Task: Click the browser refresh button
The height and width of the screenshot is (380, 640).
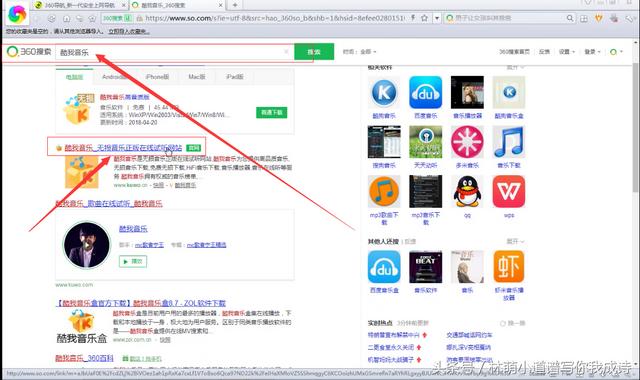Action: click(51, 18)
